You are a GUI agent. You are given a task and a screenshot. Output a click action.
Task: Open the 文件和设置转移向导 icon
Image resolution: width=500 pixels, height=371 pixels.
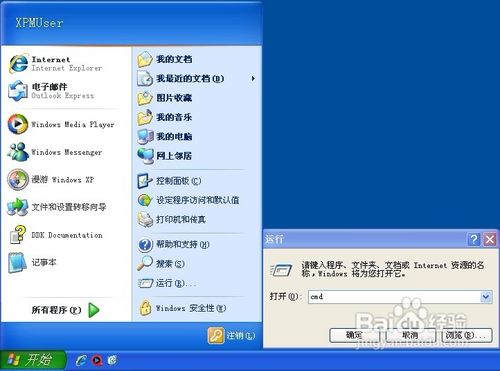pos(18,207)
